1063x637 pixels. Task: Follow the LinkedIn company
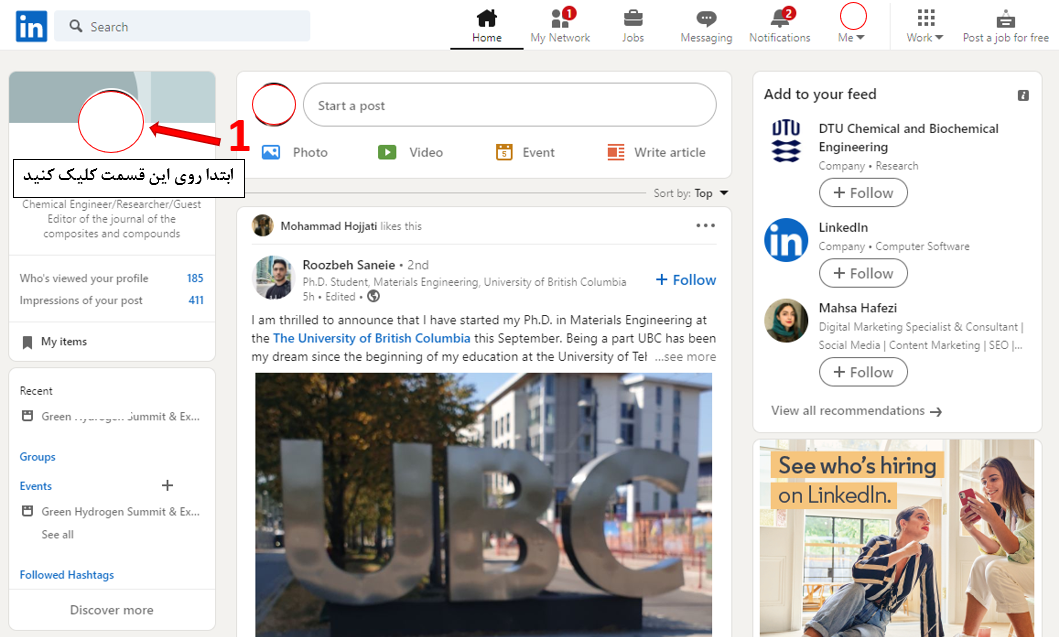click(x=863, y=274)
